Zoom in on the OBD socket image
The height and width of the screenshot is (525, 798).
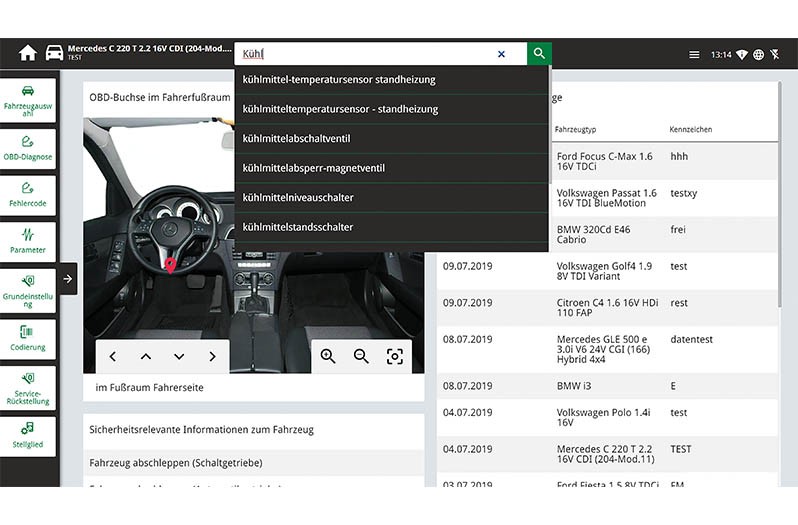click(328, 356)
